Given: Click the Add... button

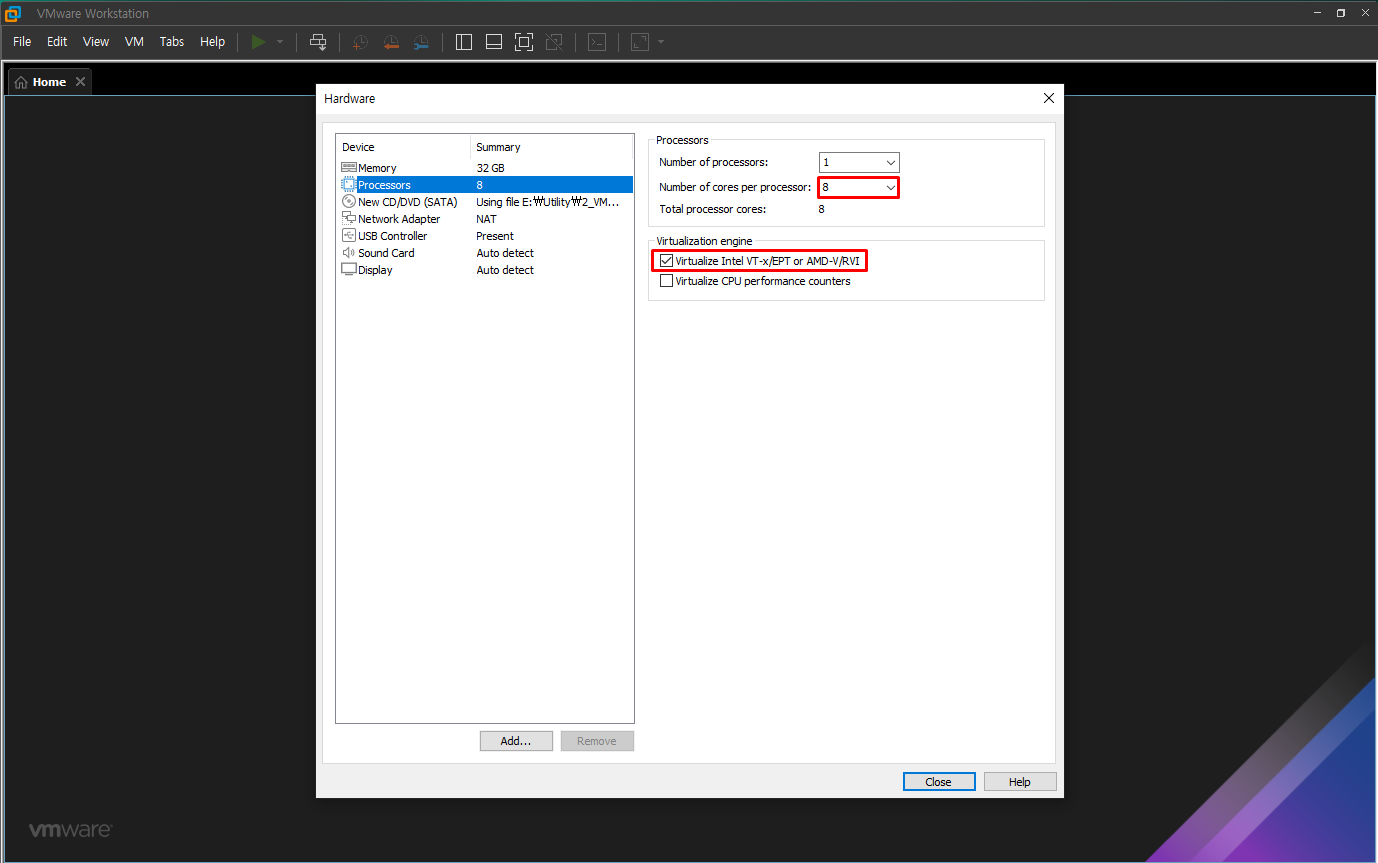Looking at the screenshot, I should (x=516, y=741).
